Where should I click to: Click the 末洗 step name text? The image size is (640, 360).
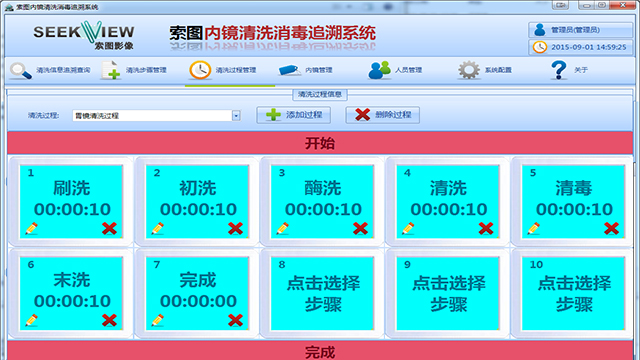(72, 280)
